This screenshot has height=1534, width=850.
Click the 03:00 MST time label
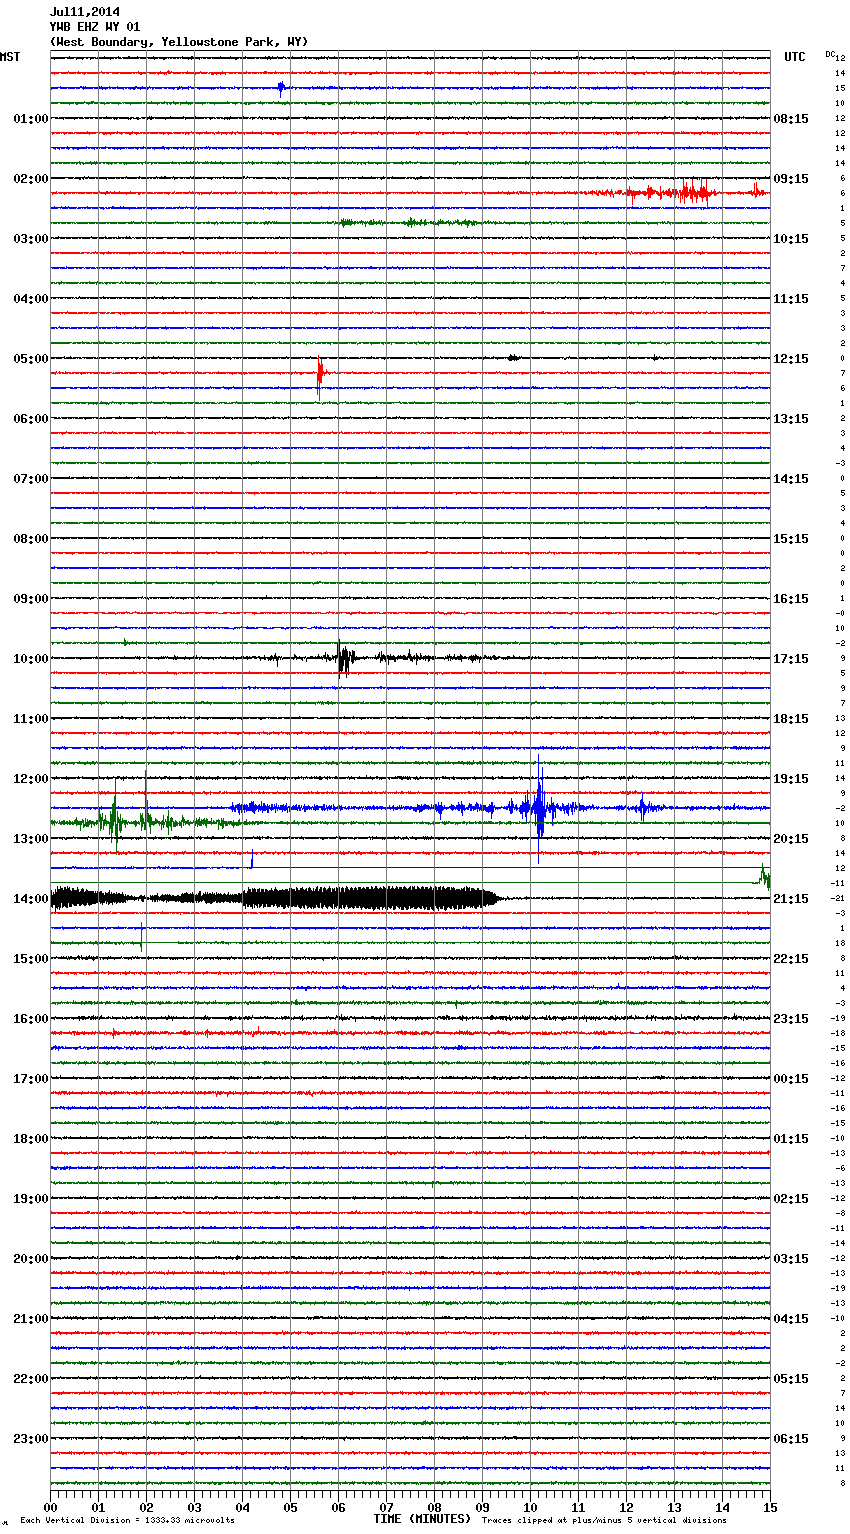(x=30, y=239)
